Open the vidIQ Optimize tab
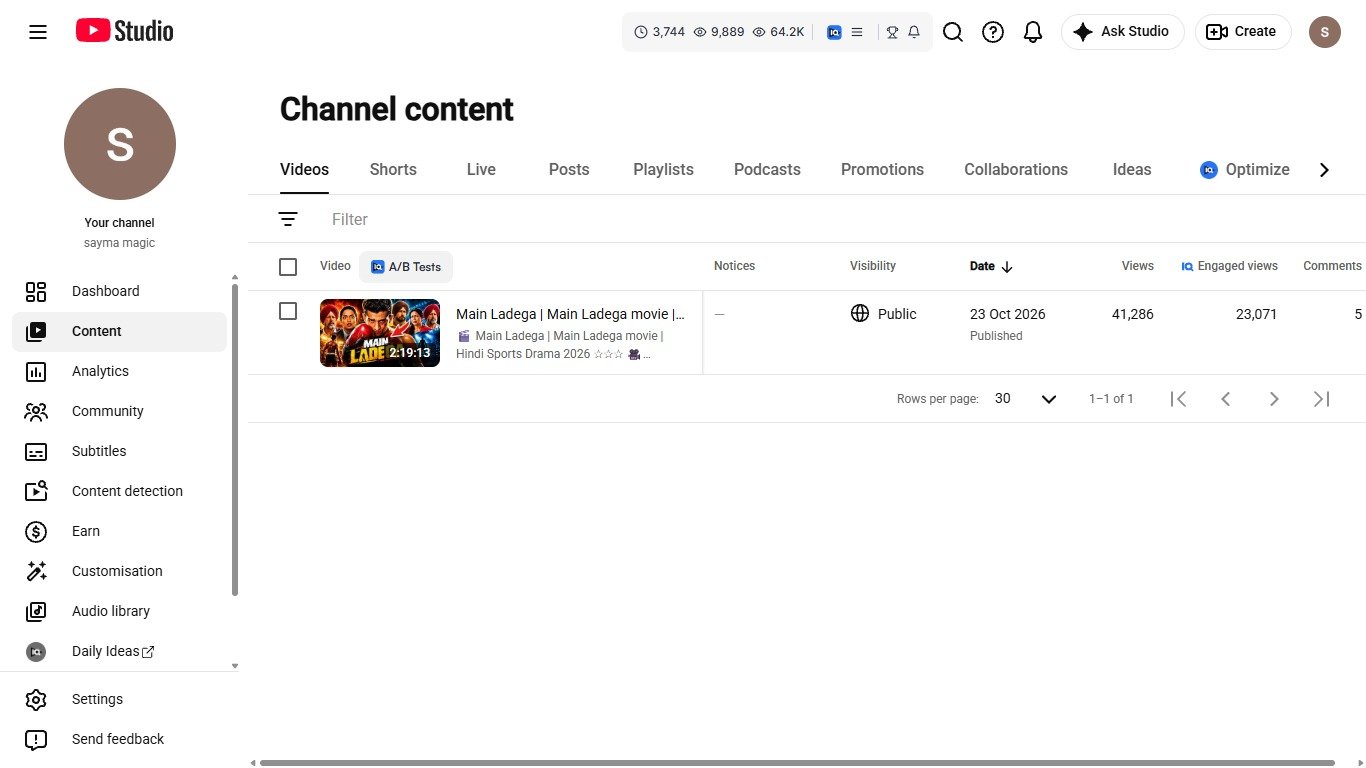This screenshot has height=768, width=1366. [x=1245, y=170]
